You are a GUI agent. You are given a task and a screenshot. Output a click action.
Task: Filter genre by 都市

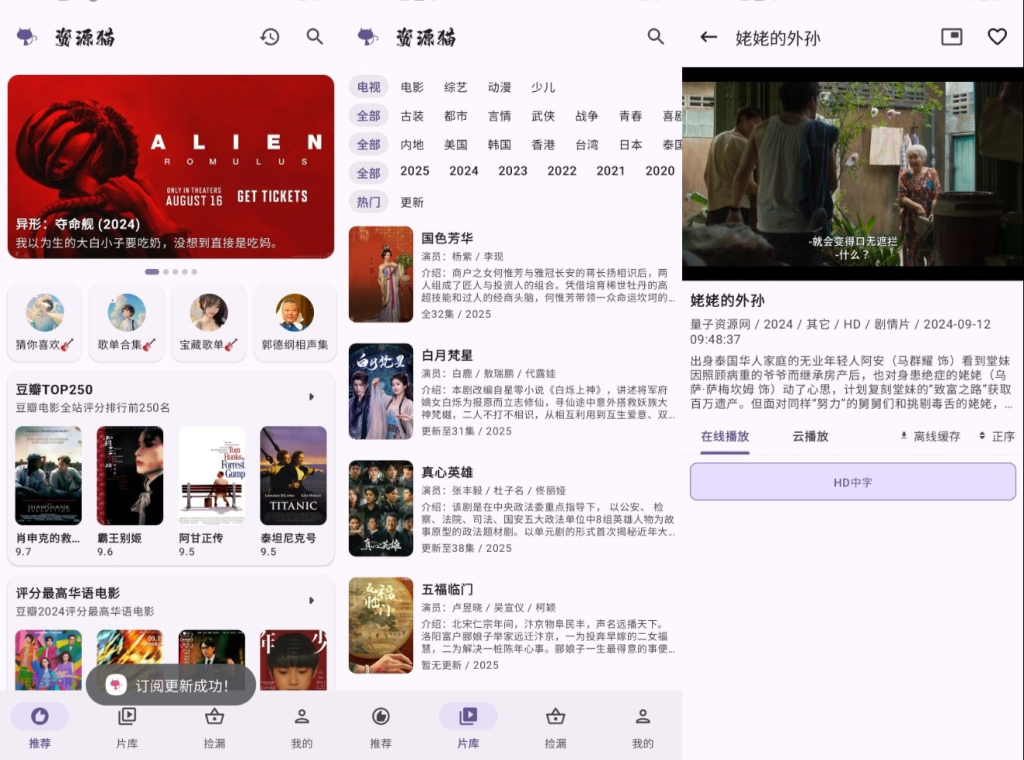coord(456,116)
